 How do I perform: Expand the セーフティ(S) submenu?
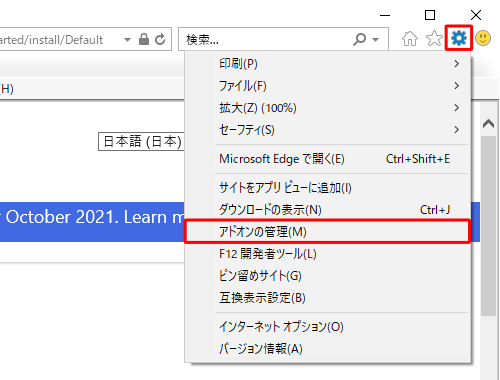point(327,130)
